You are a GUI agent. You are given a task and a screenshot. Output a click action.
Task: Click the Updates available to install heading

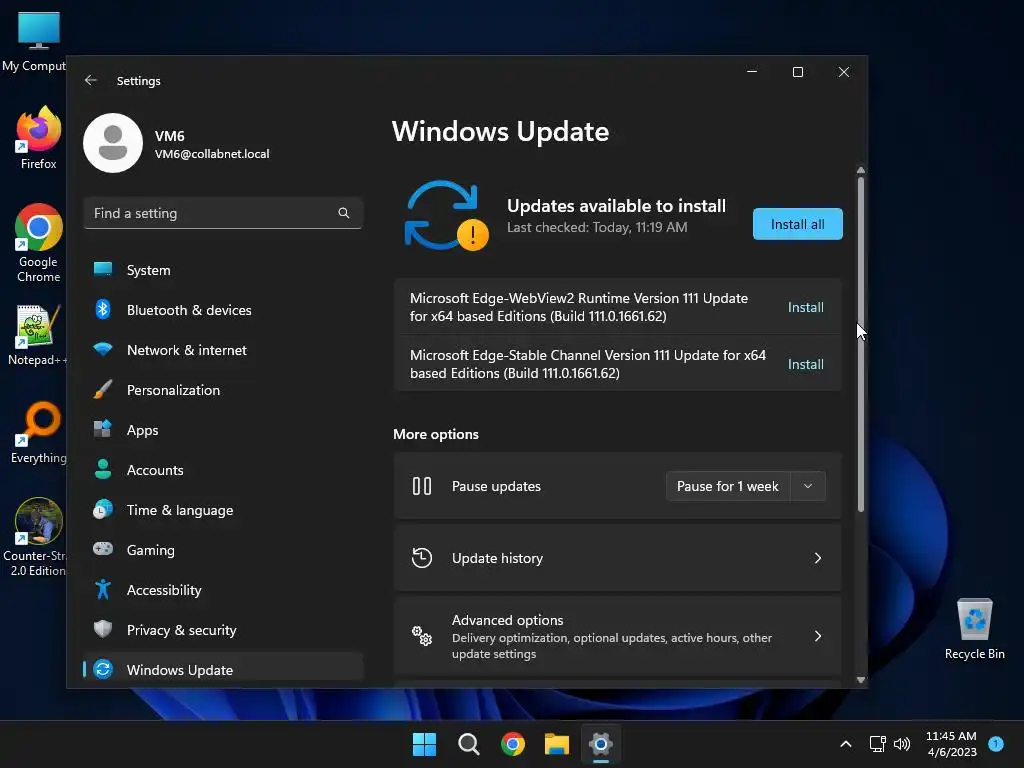[x=616, y=206]
